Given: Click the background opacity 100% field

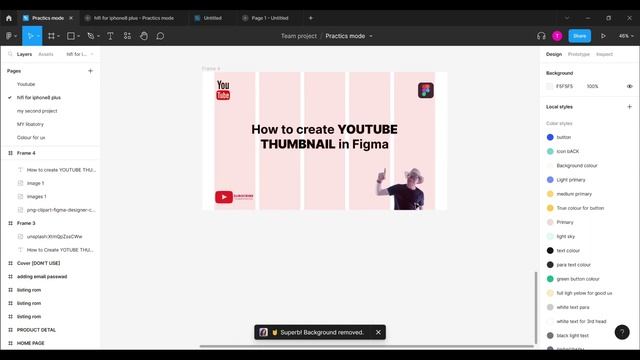Looking at the screenshot, I should point(593,86).
